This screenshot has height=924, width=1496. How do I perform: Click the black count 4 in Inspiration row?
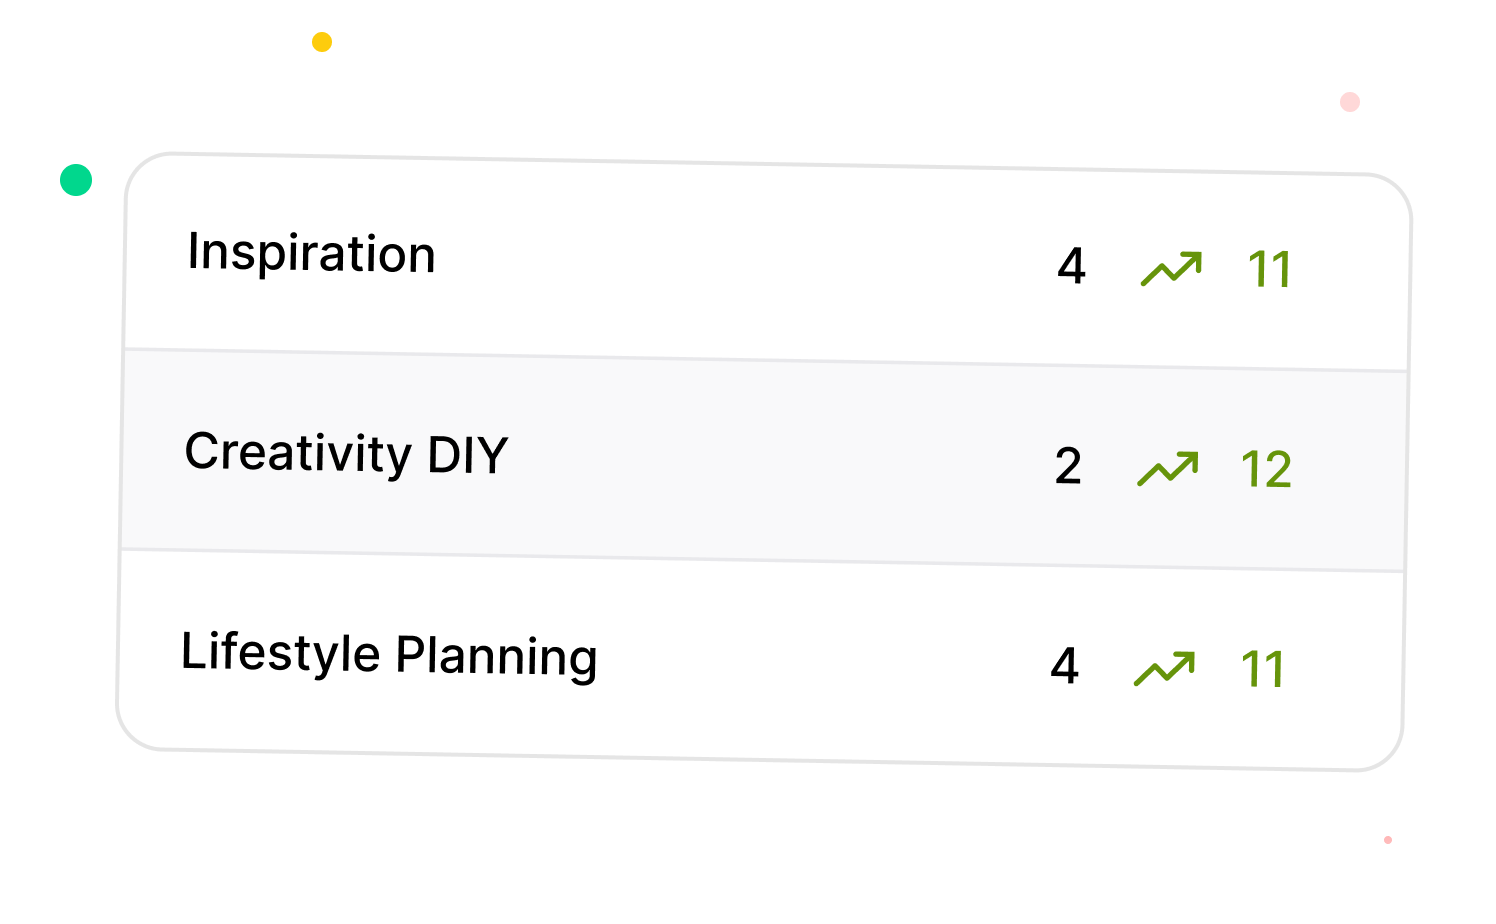pos(1071,266)
